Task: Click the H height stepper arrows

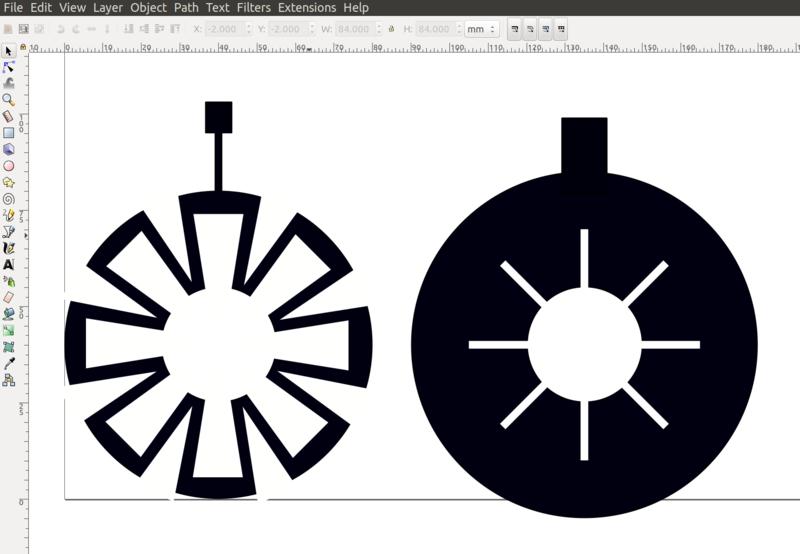Action: tap(459, 29)
